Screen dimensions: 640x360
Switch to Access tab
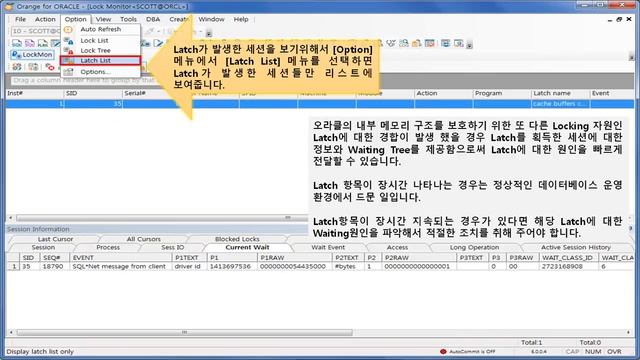coord(397,247)
